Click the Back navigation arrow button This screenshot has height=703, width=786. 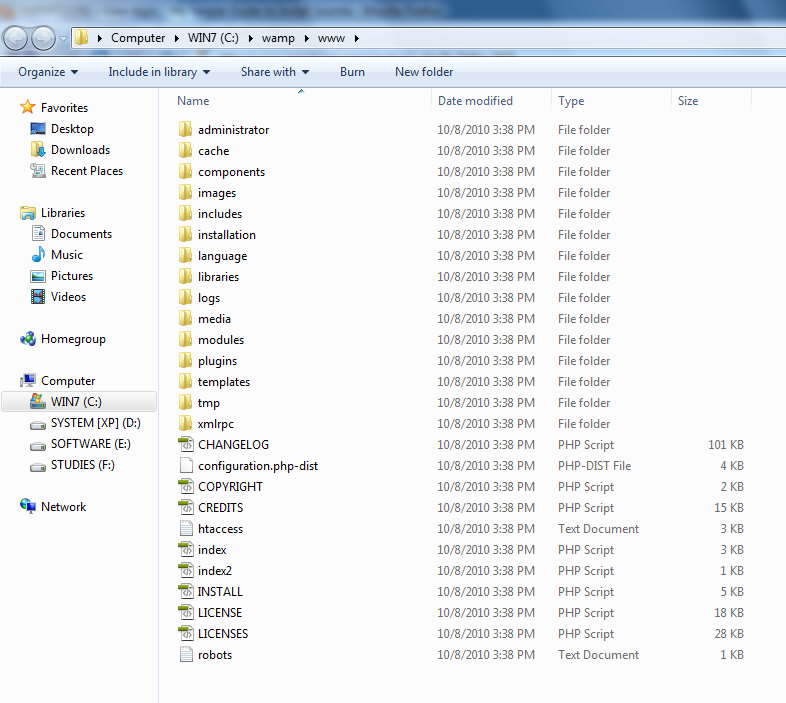(x=17, y=38)
